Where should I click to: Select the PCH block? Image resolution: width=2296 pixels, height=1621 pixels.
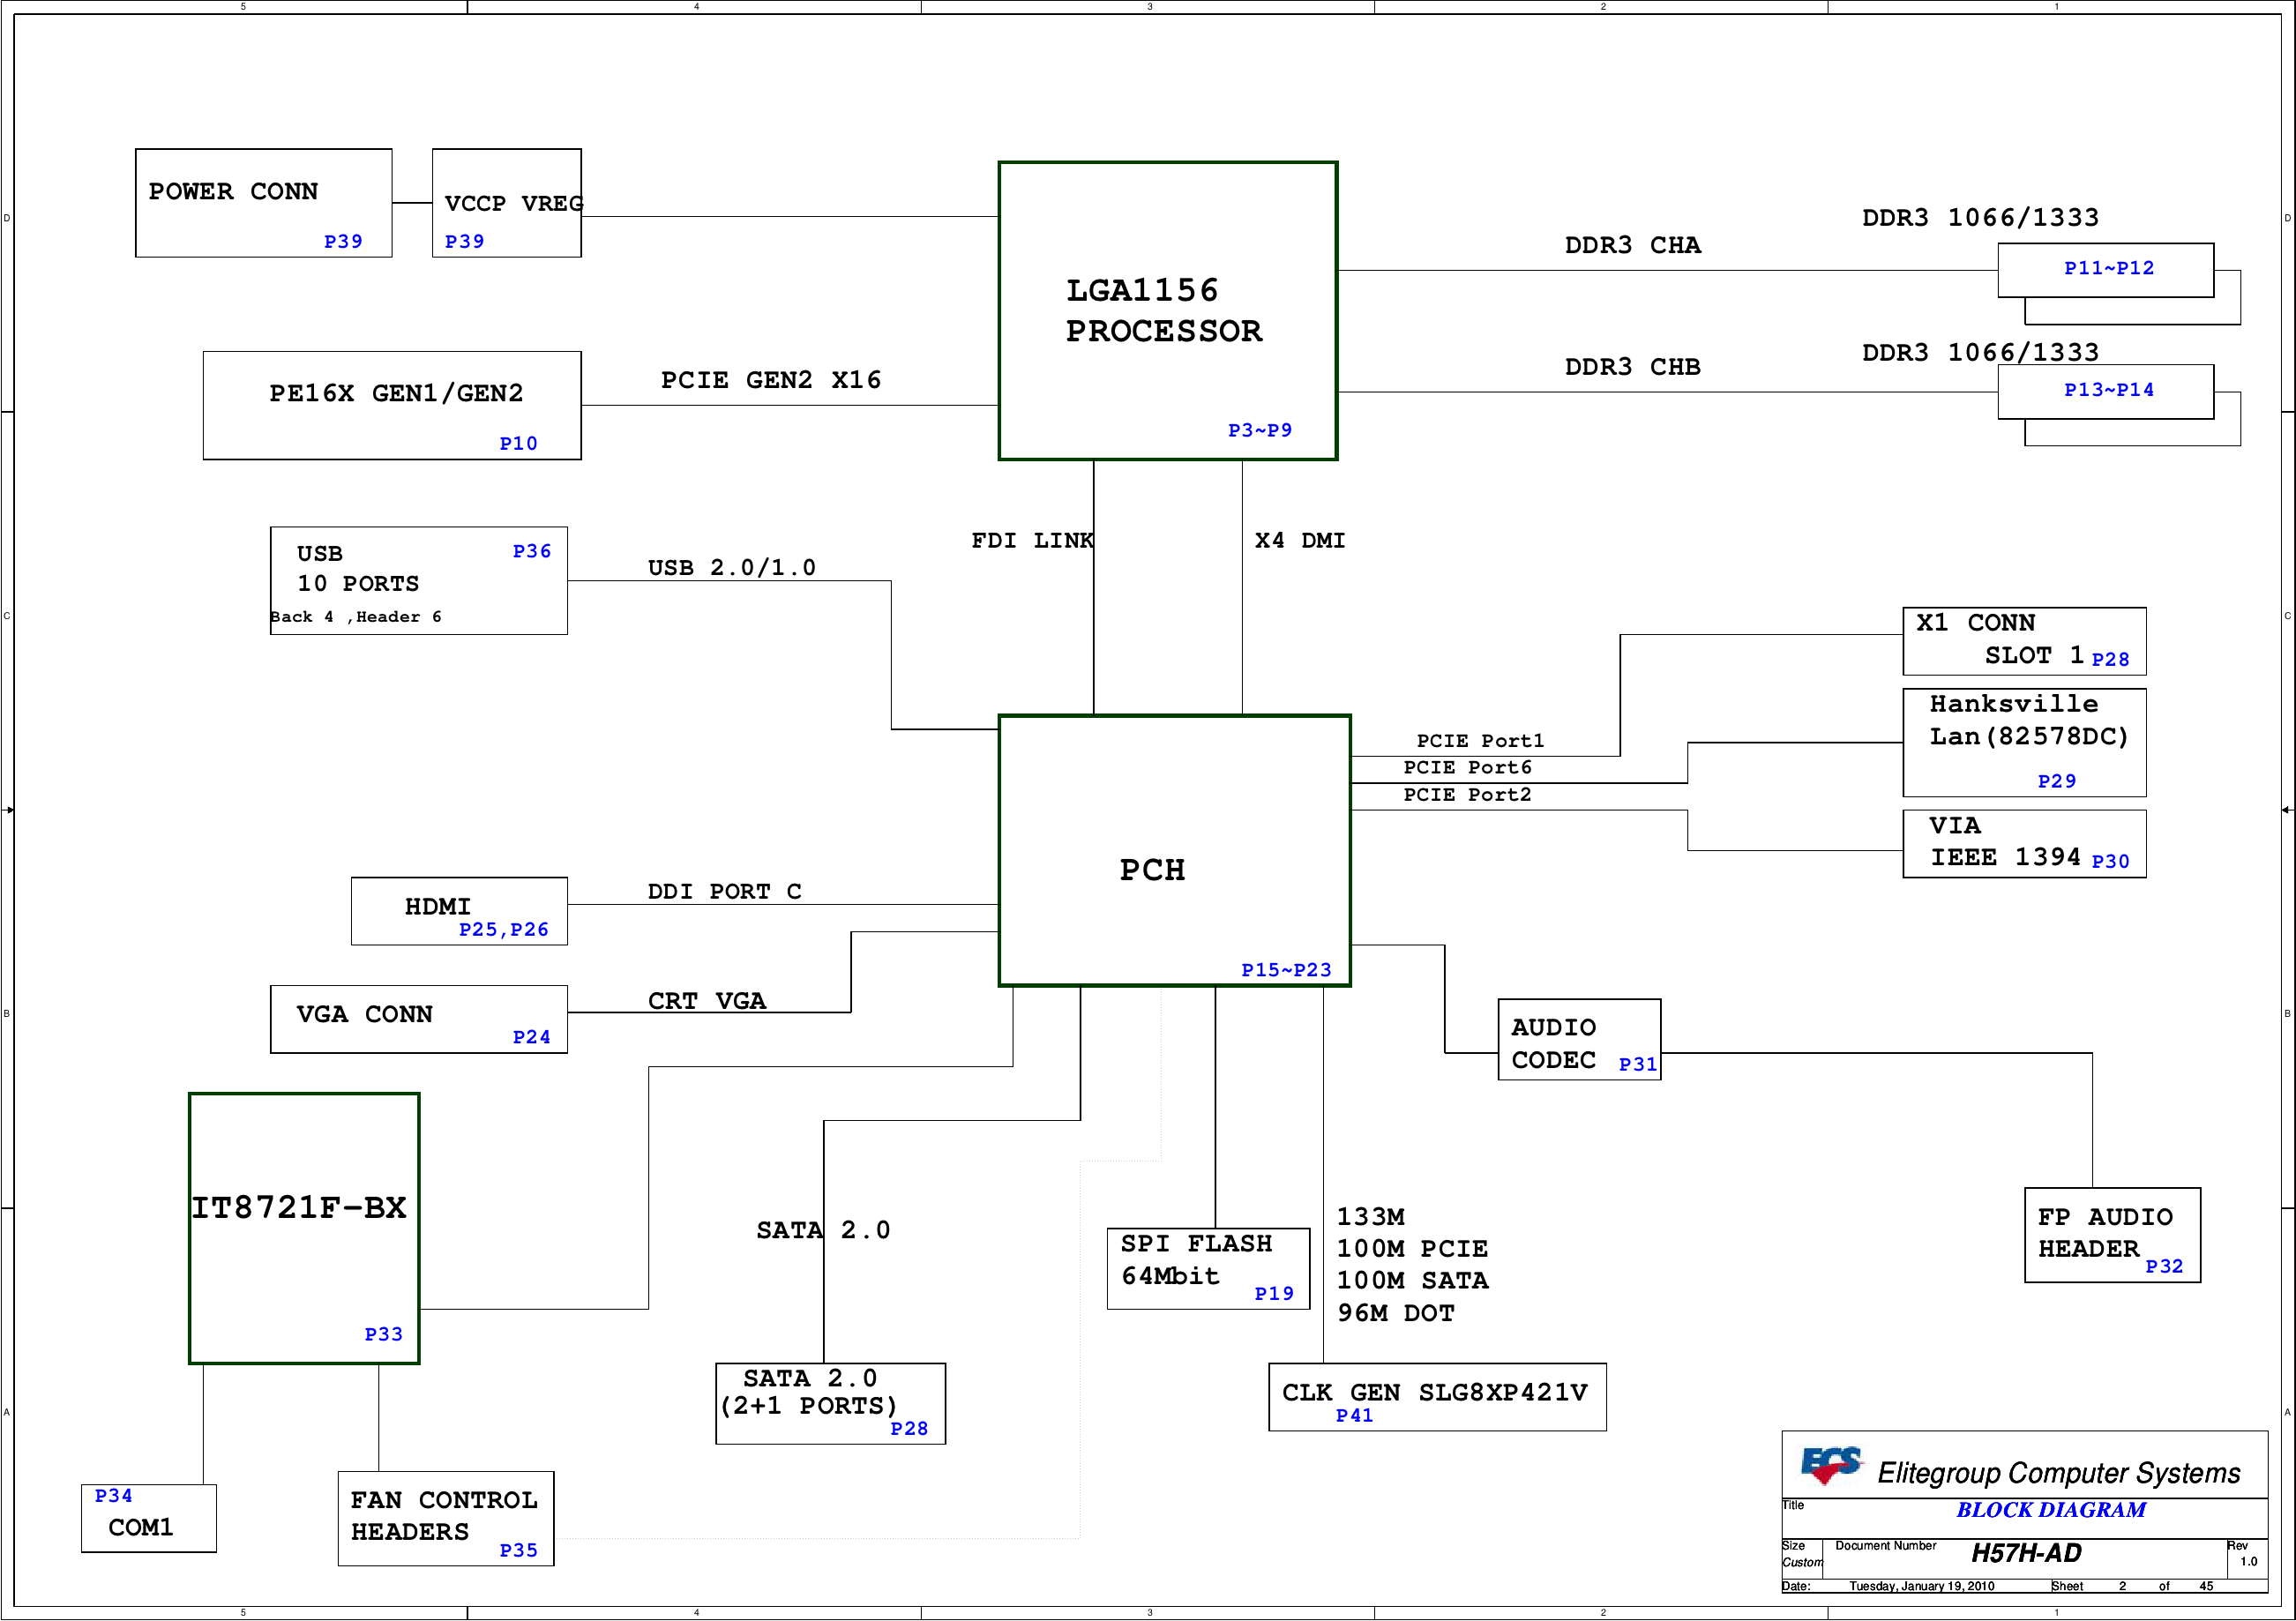1175,851
